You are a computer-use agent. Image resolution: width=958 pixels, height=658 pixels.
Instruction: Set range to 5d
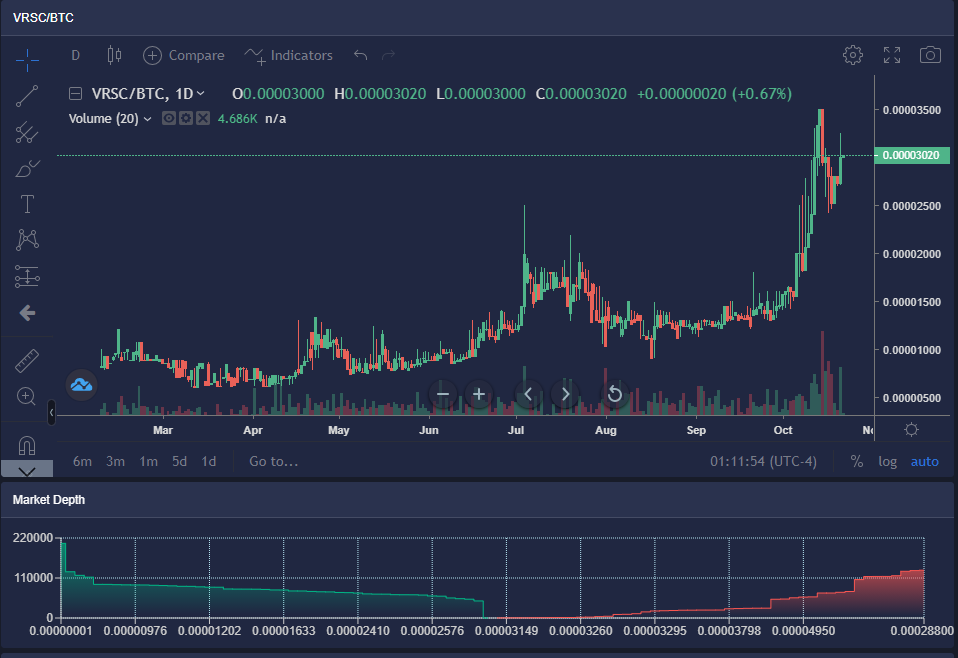[x=179, y=461]
